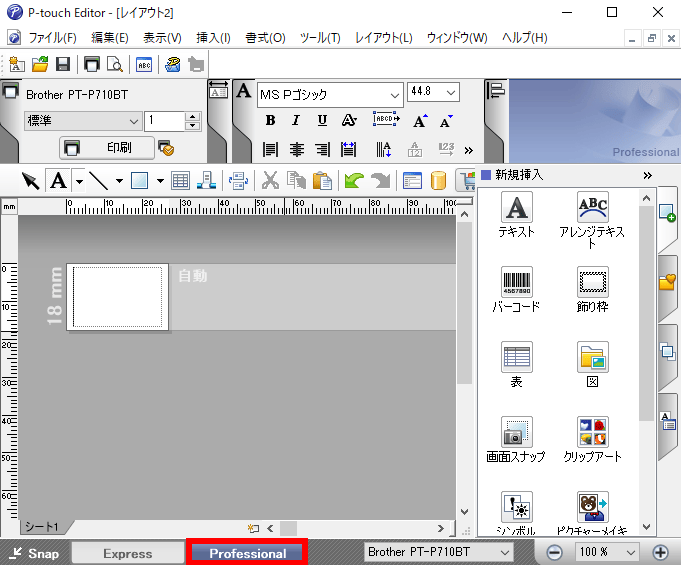This screenshot has height=565, width=681.
Task: Open a file with the folder icon
Action: pyautogui.click(x=40, y=65)
